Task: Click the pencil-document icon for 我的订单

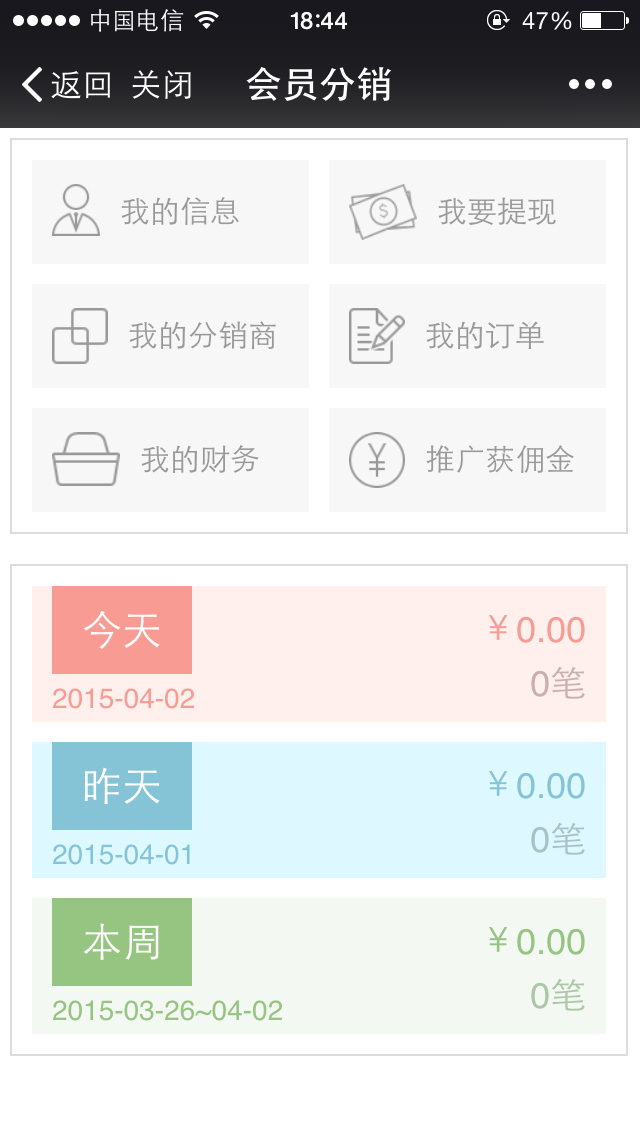Action: pos(377,335)
